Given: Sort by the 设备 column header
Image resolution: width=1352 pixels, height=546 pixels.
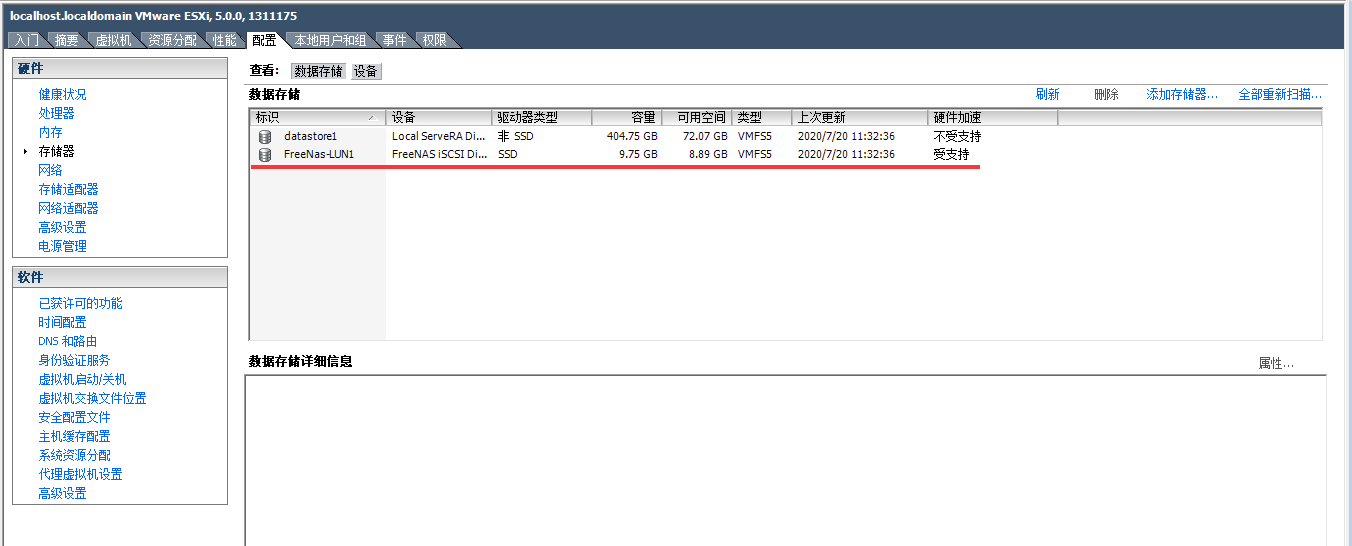Looking at the screenshot, I should click(439, 118).
